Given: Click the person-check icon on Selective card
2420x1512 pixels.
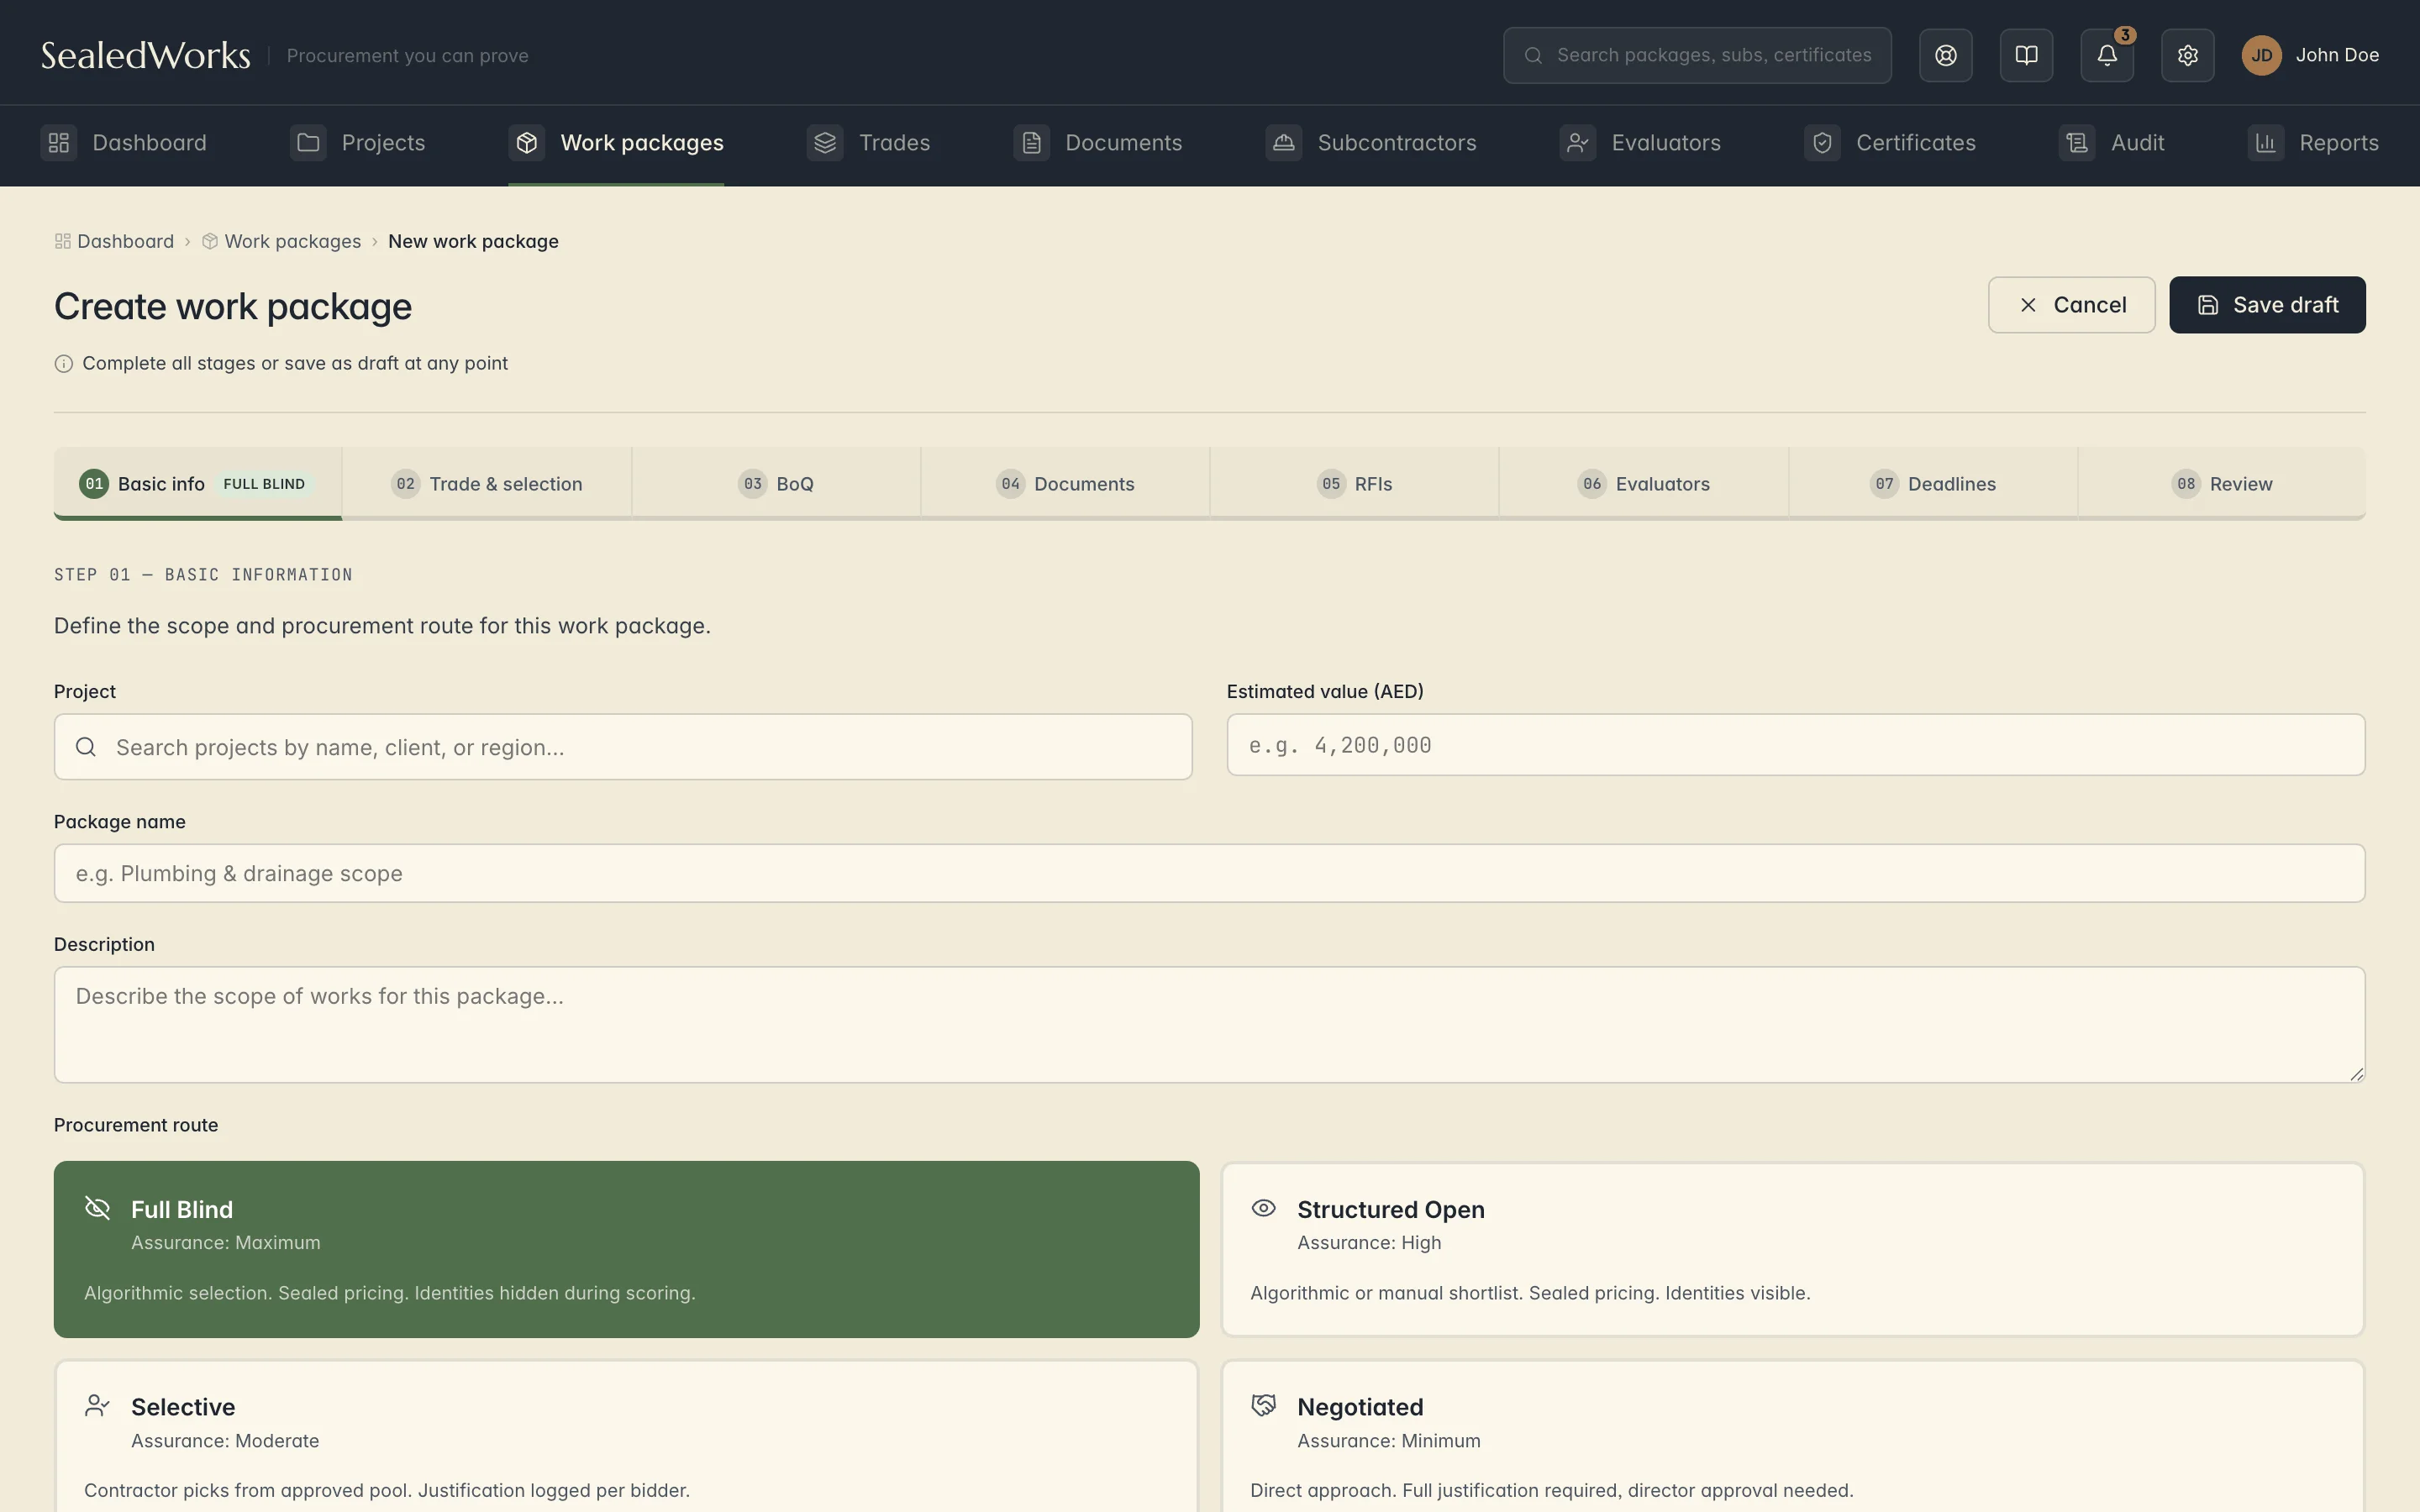Looking at the screenshot, I should [97, 1405].
